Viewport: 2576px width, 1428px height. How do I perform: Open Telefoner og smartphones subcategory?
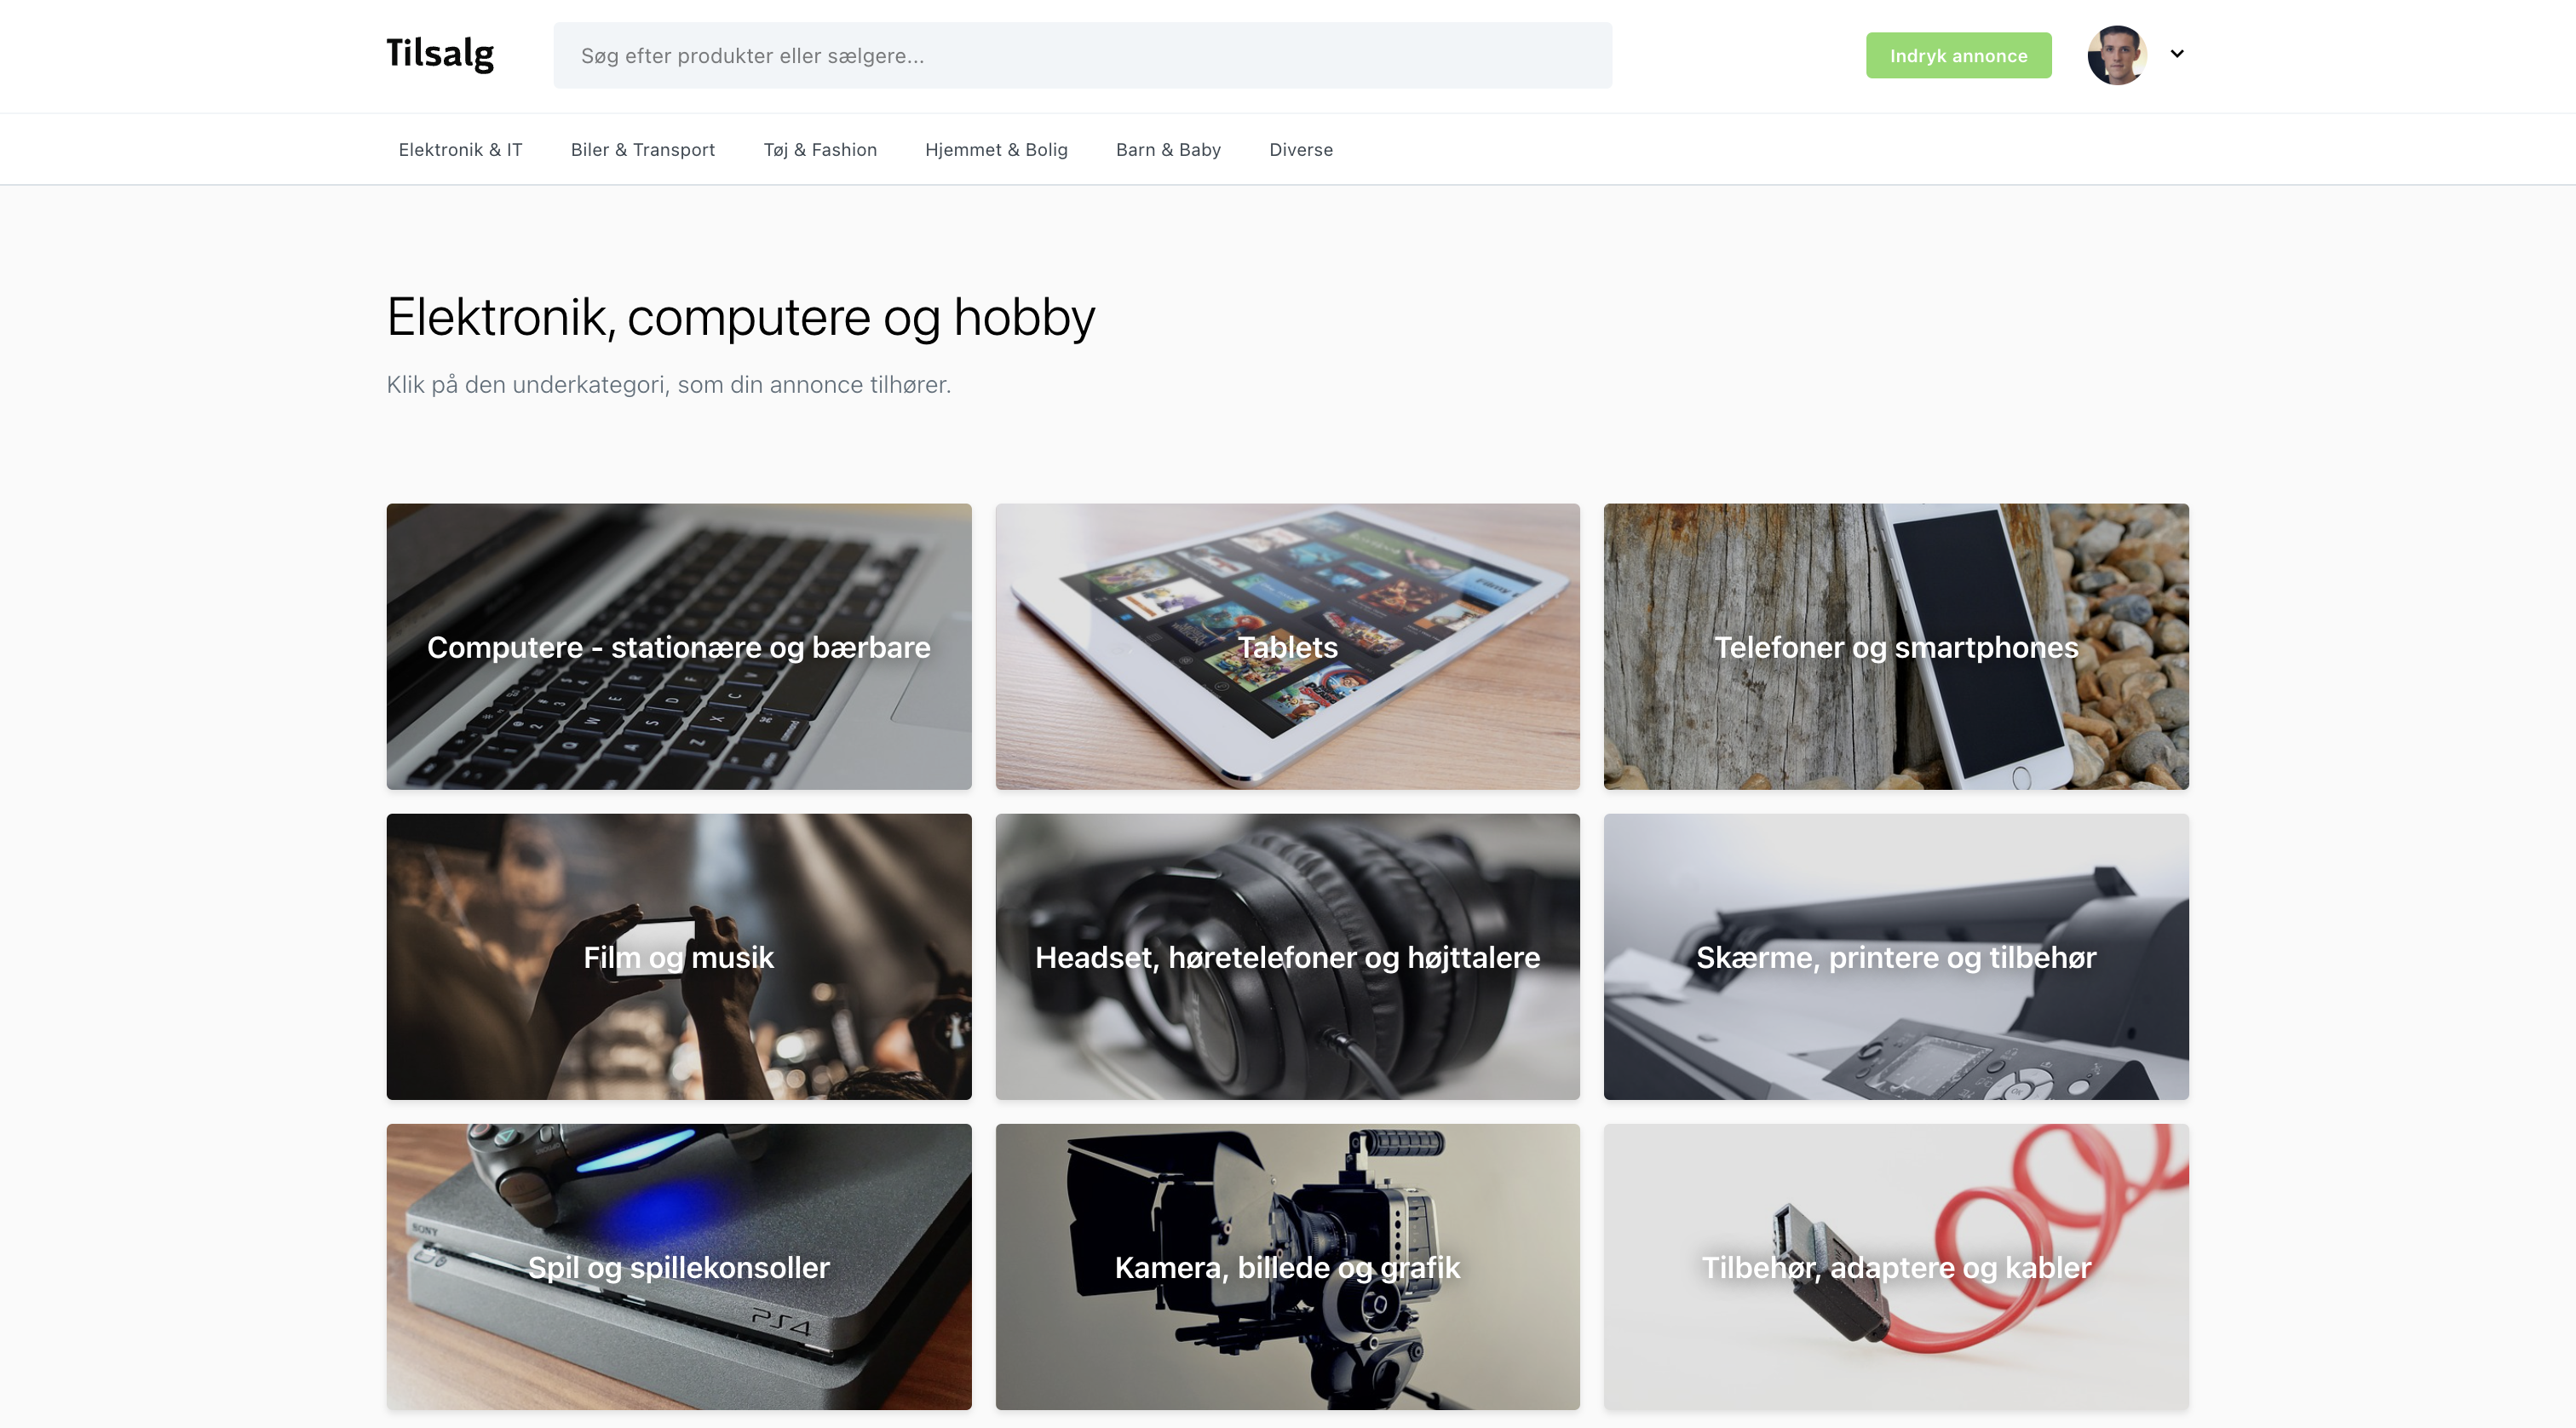(1896, 646)
